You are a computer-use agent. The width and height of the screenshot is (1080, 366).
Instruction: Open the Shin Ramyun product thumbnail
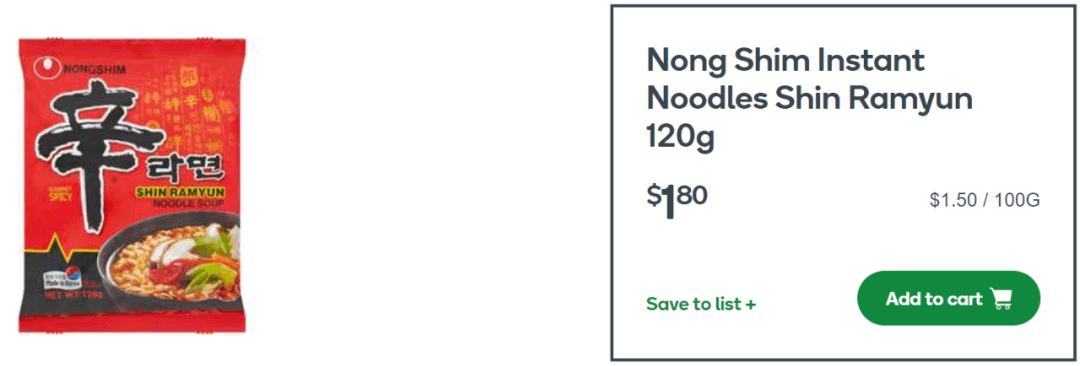pyautogui.click(x=132, y=186)
